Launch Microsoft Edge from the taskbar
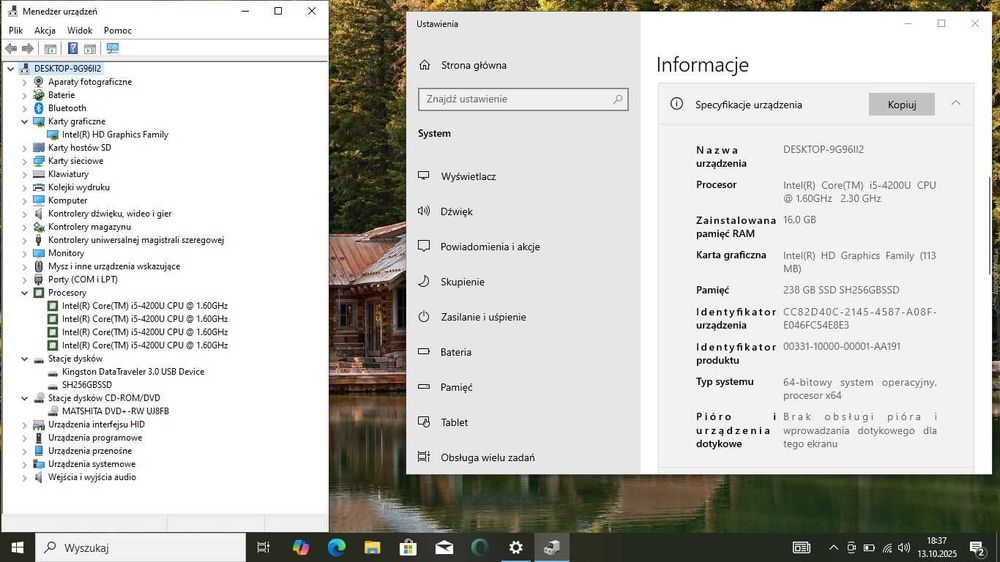The height and width of the screenshot is (562, 1000). pos(337,547)
